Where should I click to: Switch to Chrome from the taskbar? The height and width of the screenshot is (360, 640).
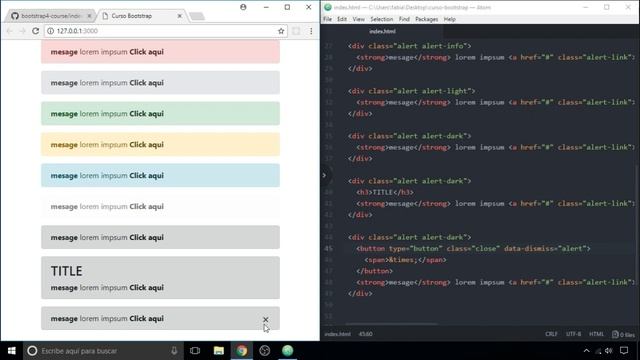242,351
